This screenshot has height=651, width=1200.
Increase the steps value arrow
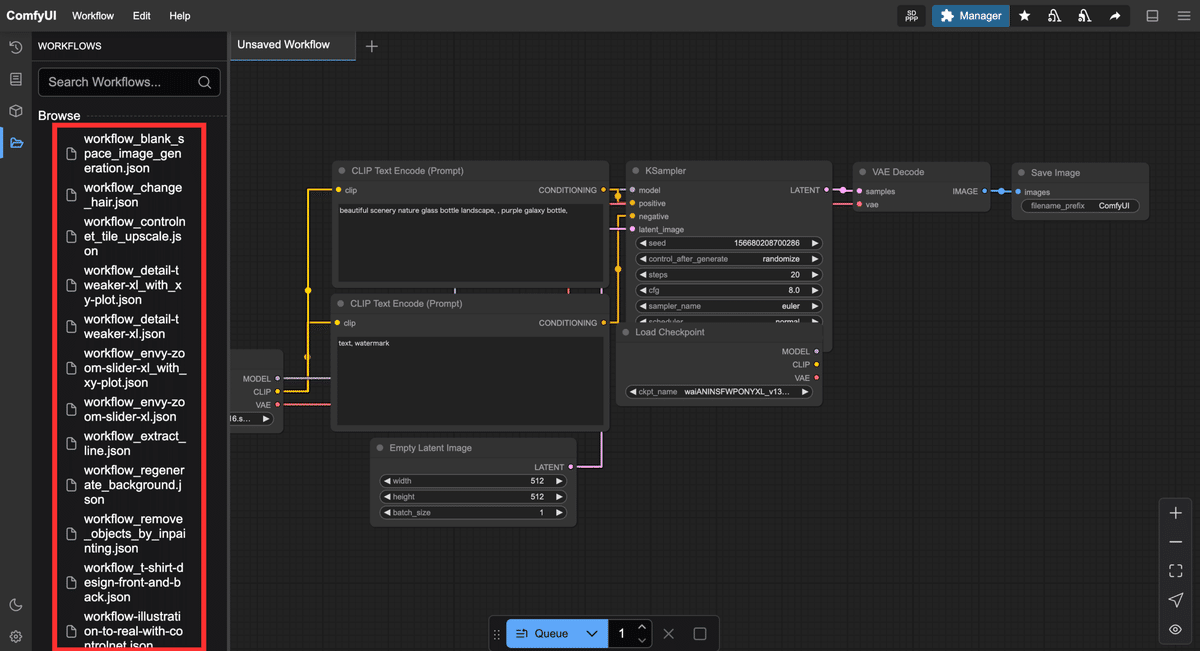pyautogui.click(x=815, y=275)
